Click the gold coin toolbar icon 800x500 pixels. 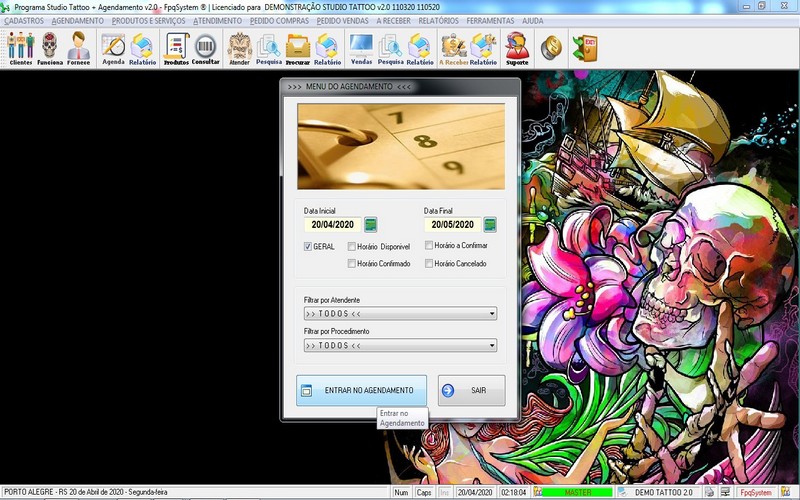pos(551,47)
